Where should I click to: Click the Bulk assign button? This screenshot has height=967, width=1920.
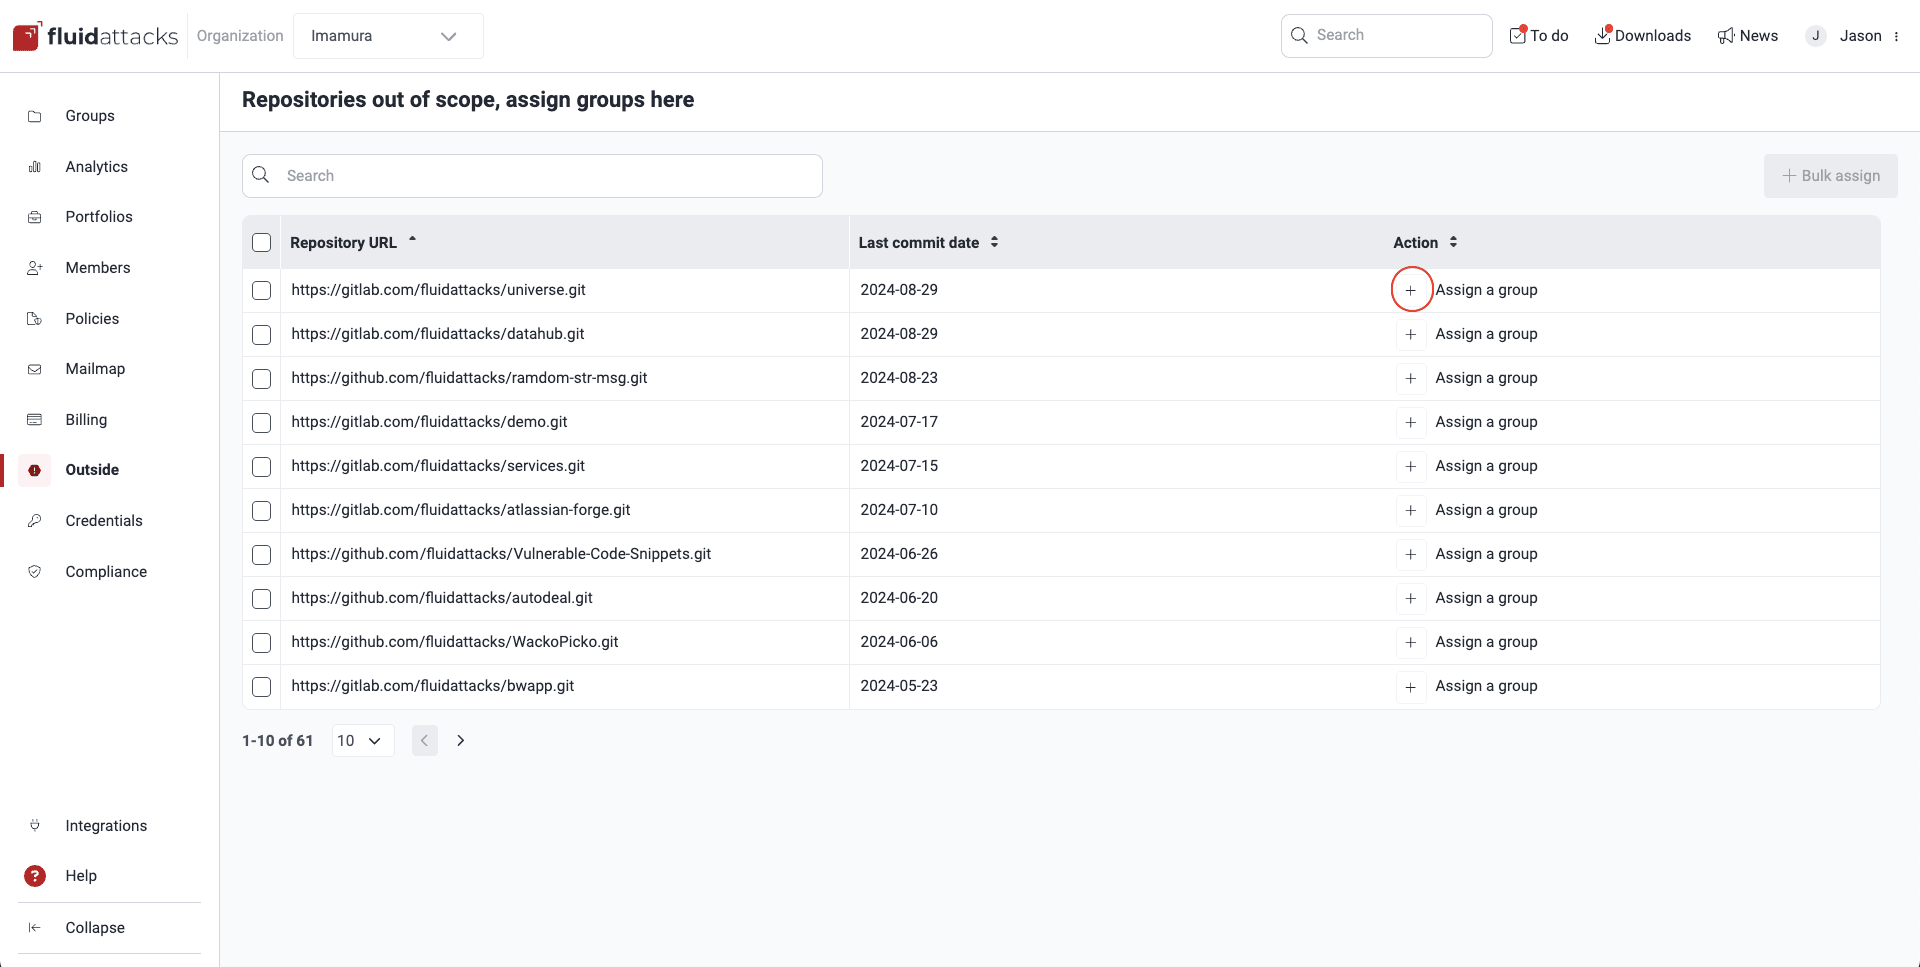[1830, 176]
